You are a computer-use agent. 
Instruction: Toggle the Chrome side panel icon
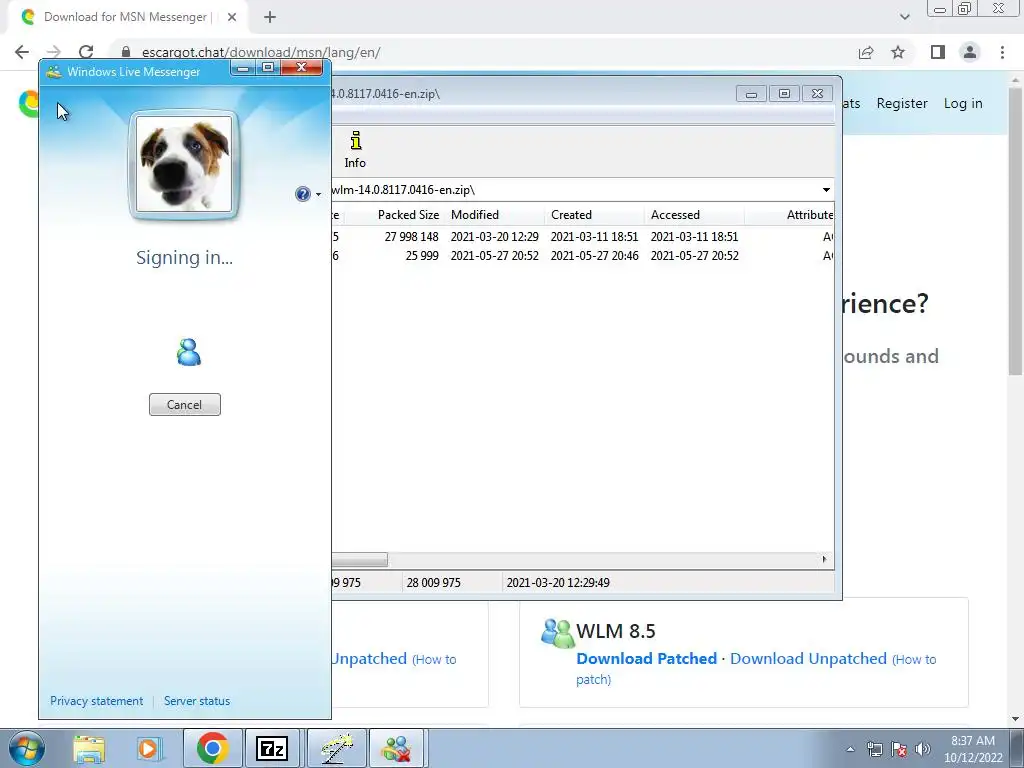tap(938, 52)
